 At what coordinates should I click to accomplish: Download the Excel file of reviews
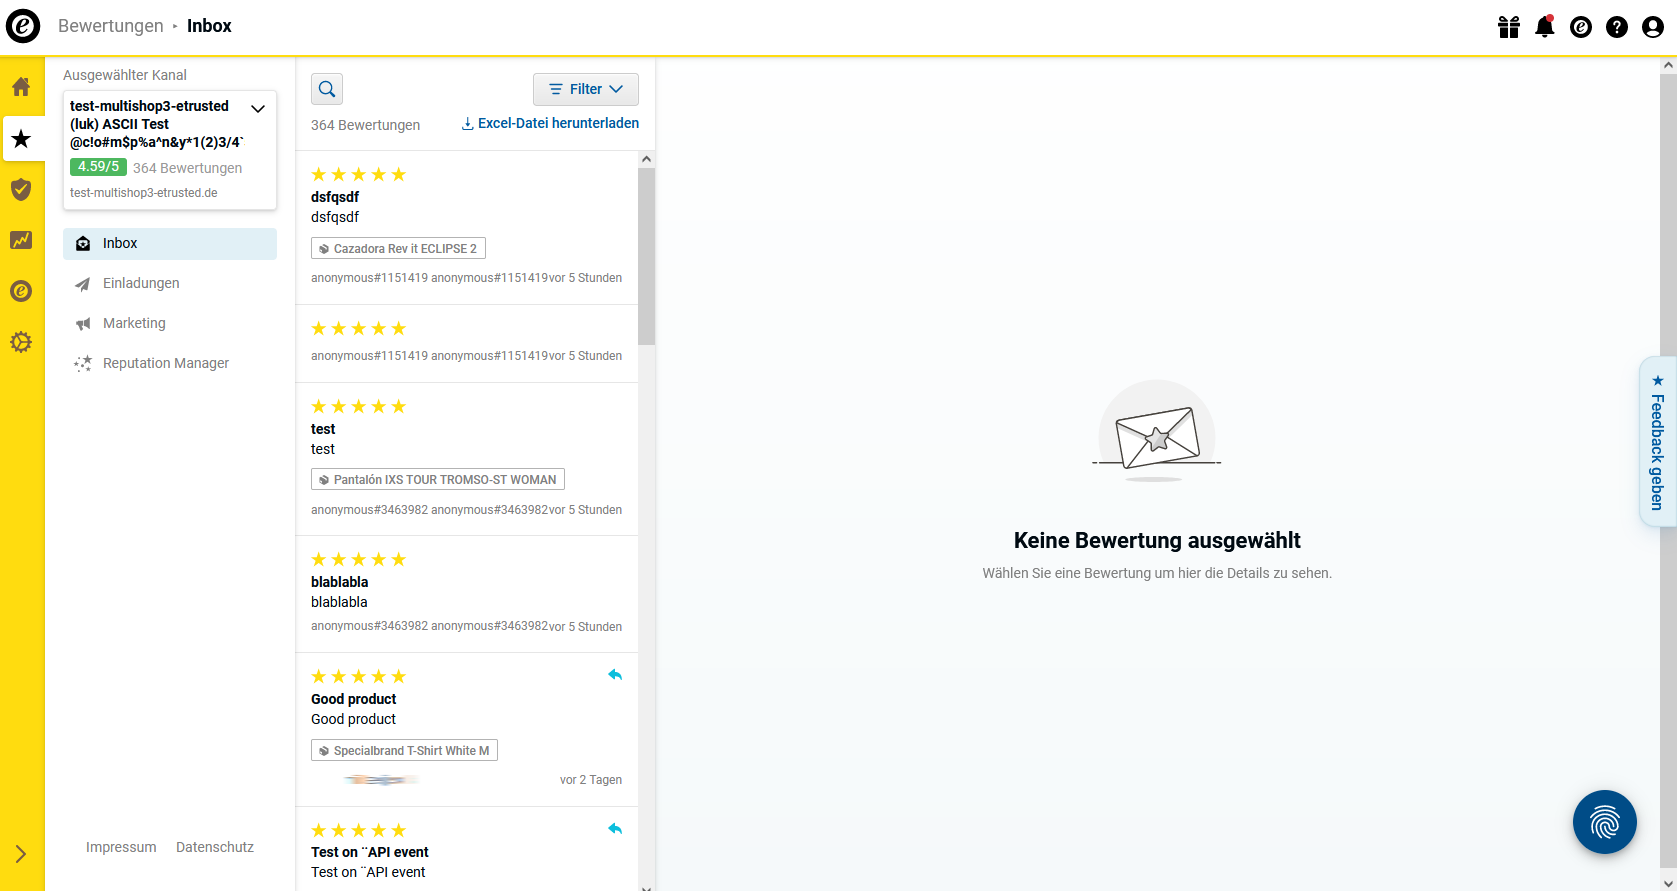[550, 123]
